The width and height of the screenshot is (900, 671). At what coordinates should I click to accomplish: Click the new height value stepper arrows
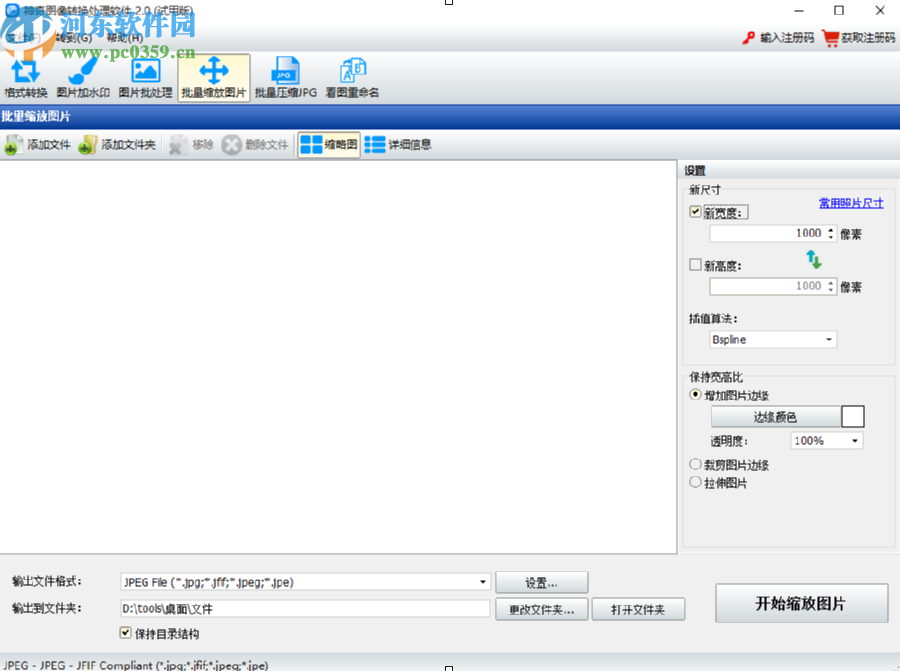831,286
